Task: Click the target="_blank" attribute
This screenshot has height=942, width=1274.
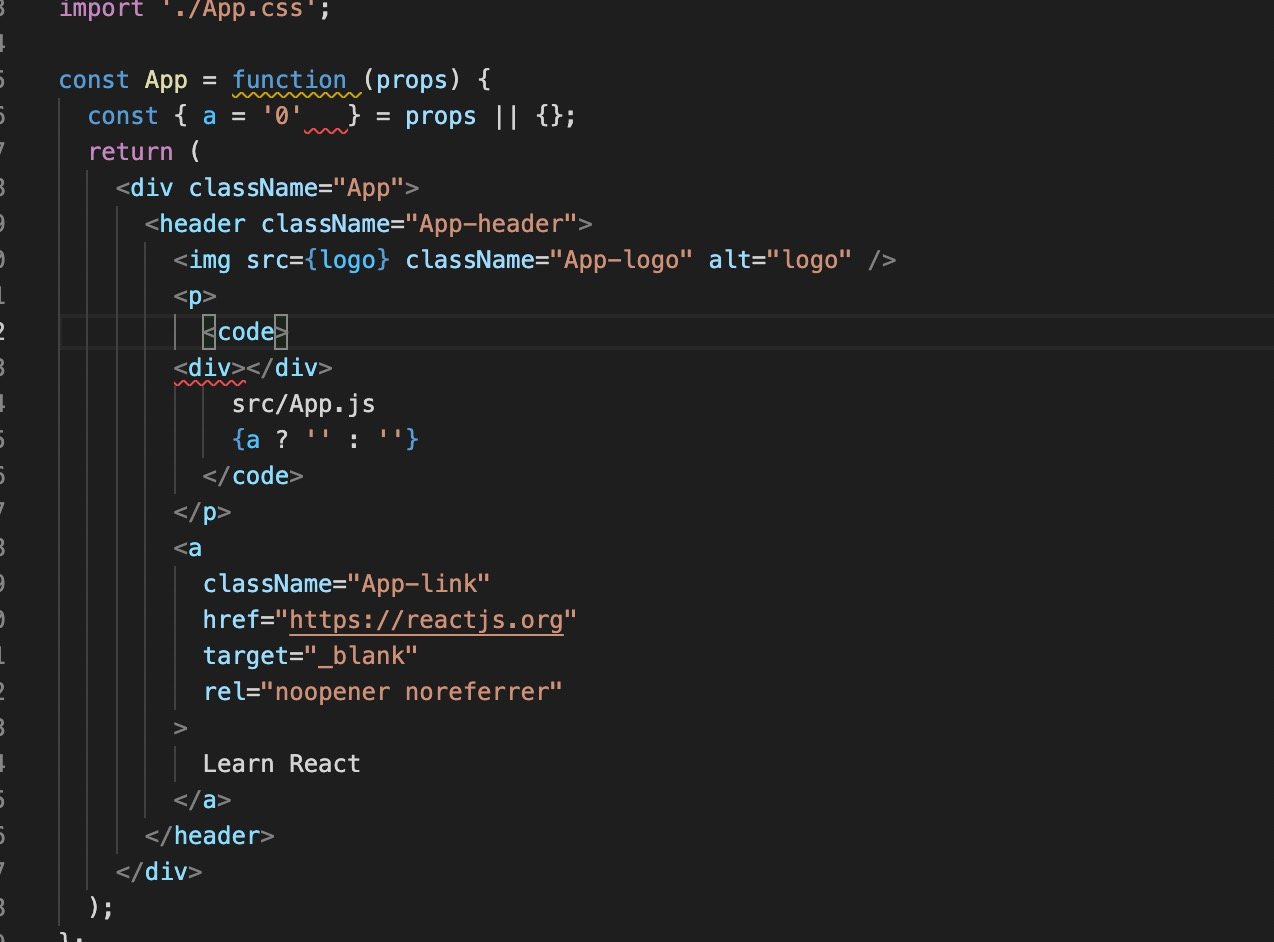Action: tap(310, 656)
